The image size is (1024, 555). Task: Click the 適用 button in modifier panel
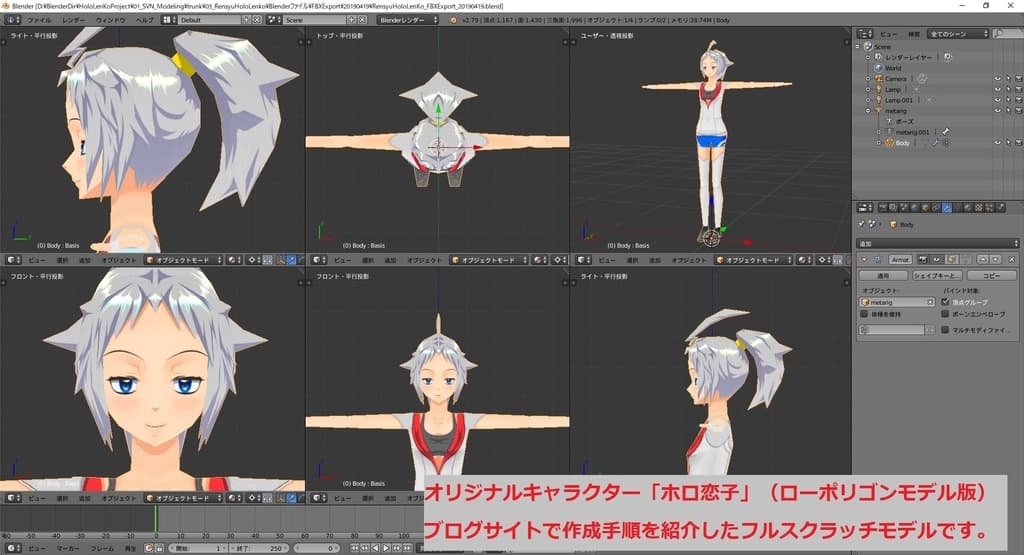pos(883,274)
